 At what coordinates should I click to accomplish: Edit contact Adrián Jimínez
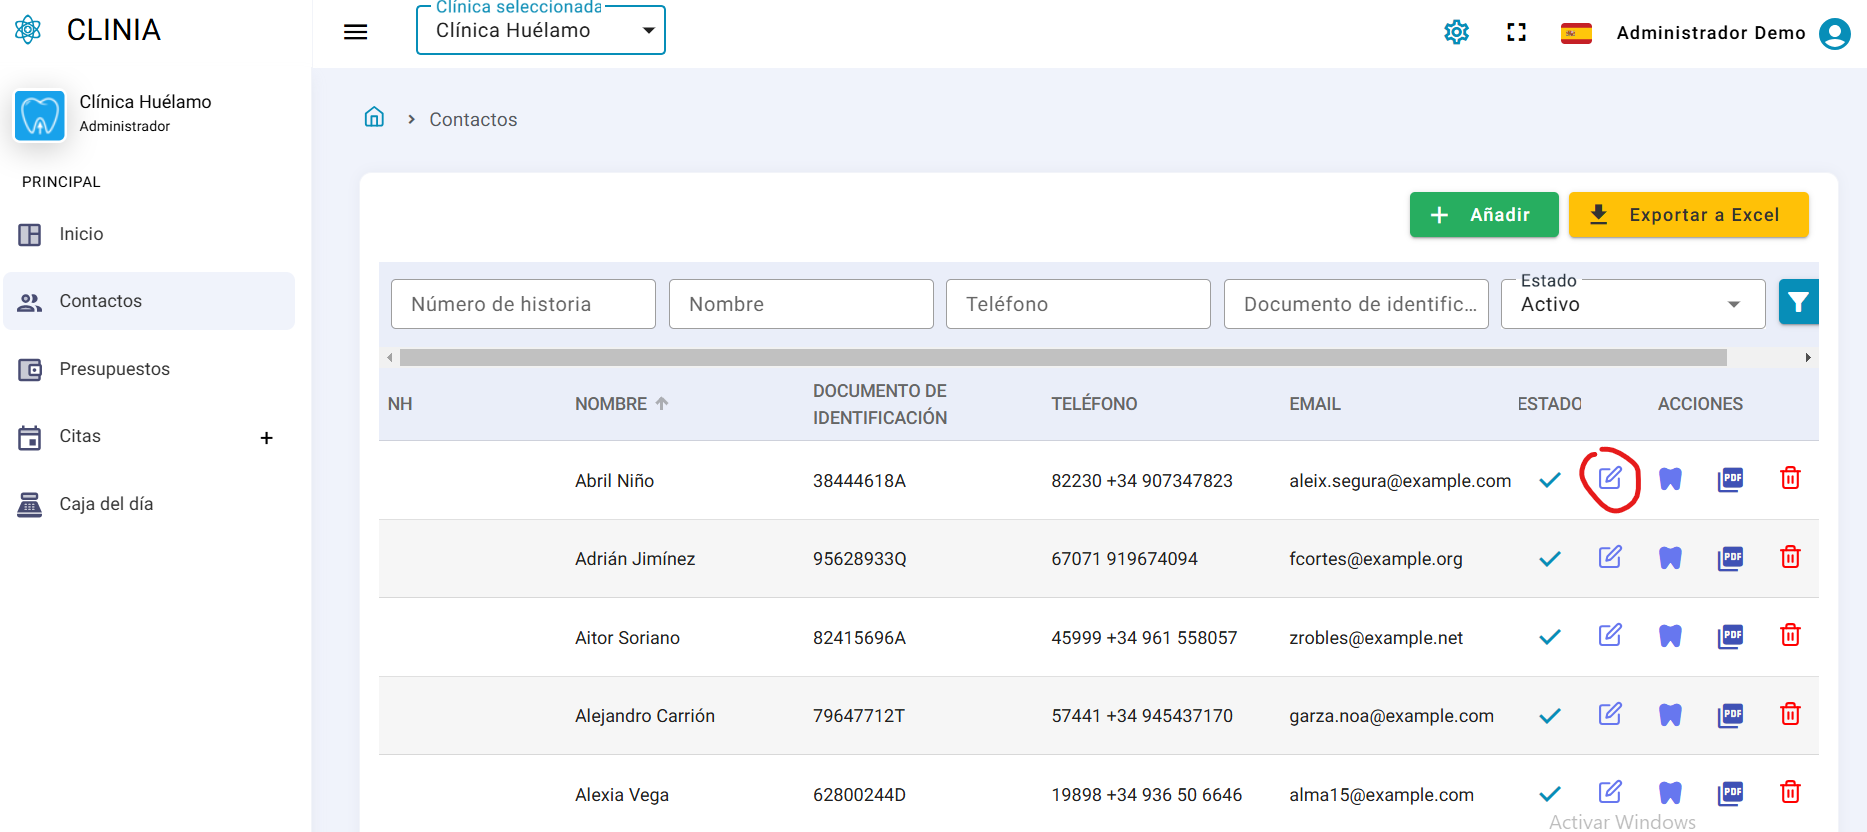tap(1610, 557)
